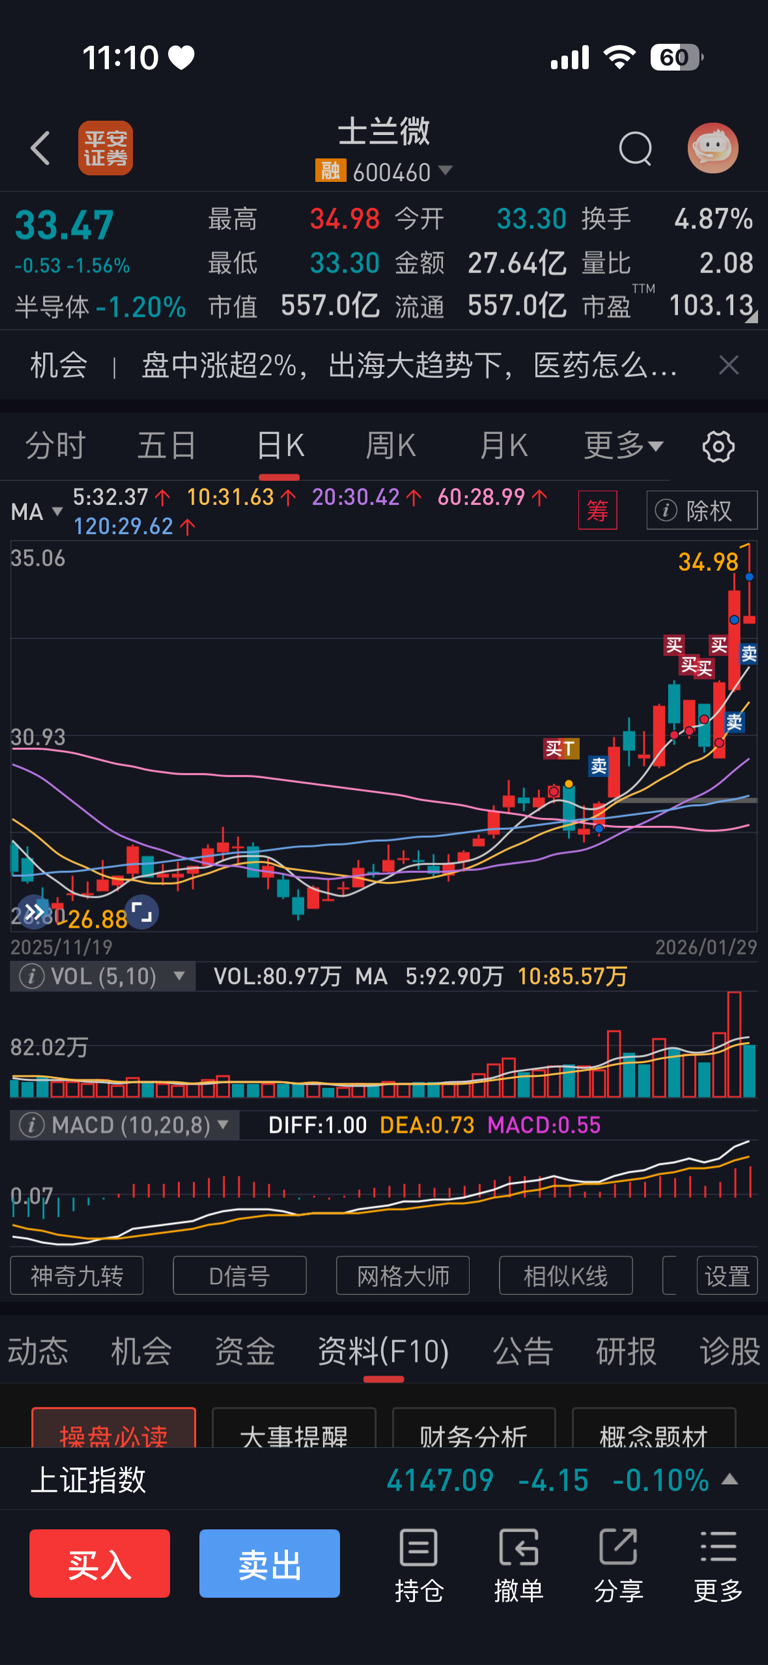Switch to the 研报 section tab
This screenshot has width=769, height=1665.
(x=627, y=1352)
